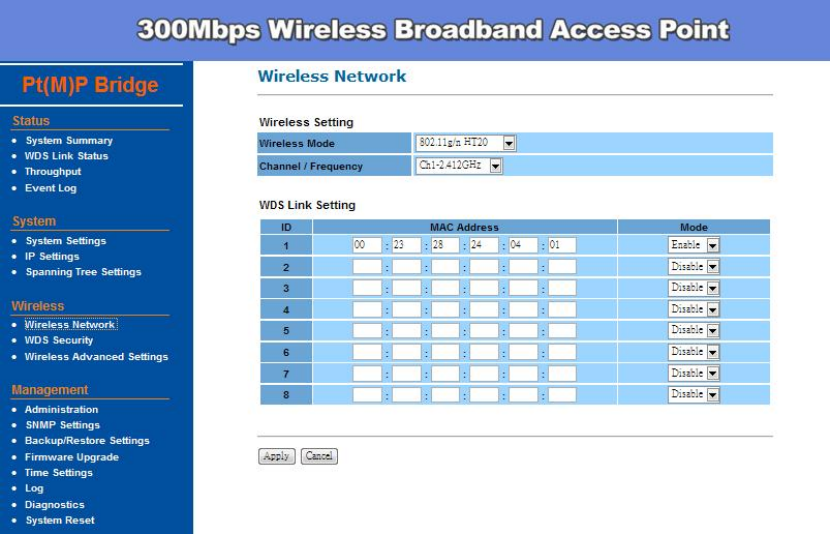Open the Channel / Frequency dropdown
The image size is (830, 534).
[459, 166]
